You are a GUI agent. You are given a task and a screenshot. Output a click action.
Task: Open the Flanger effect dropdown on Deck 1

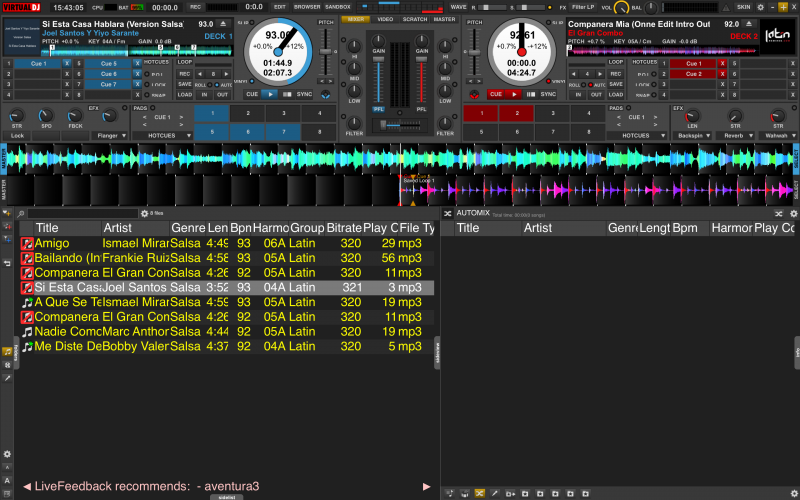pyautogui.click(x=109, y=136)
